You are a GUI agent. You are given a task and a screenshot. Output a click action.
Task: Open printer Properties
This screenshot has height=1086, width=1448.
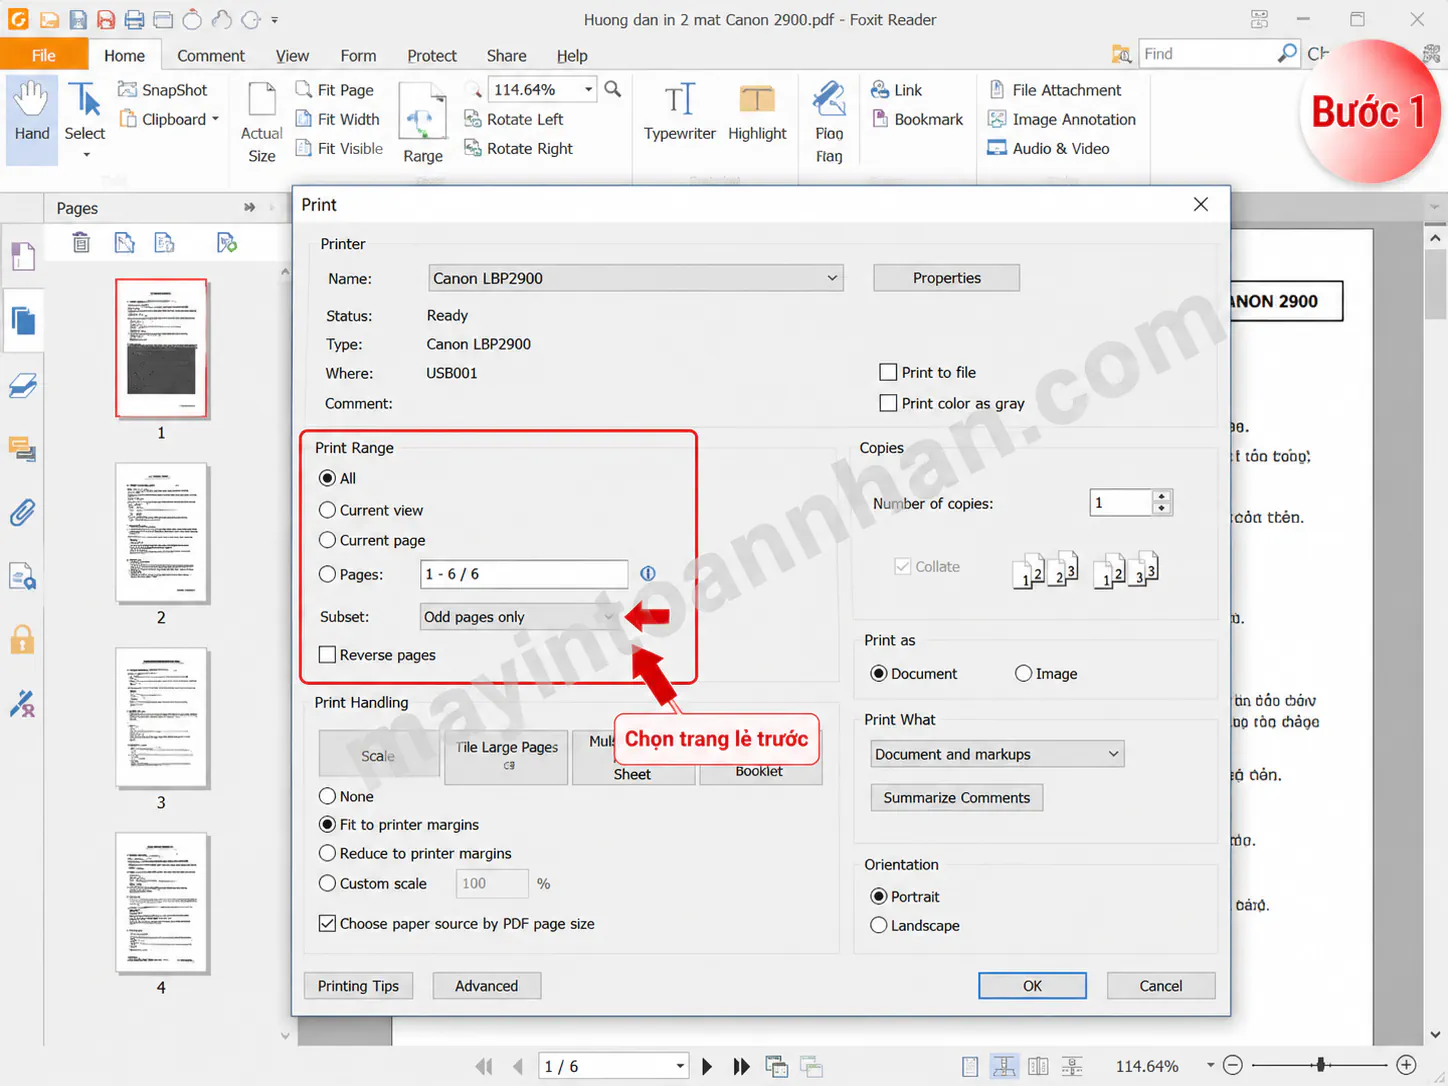pyautogui.click(x=947, y=278)
